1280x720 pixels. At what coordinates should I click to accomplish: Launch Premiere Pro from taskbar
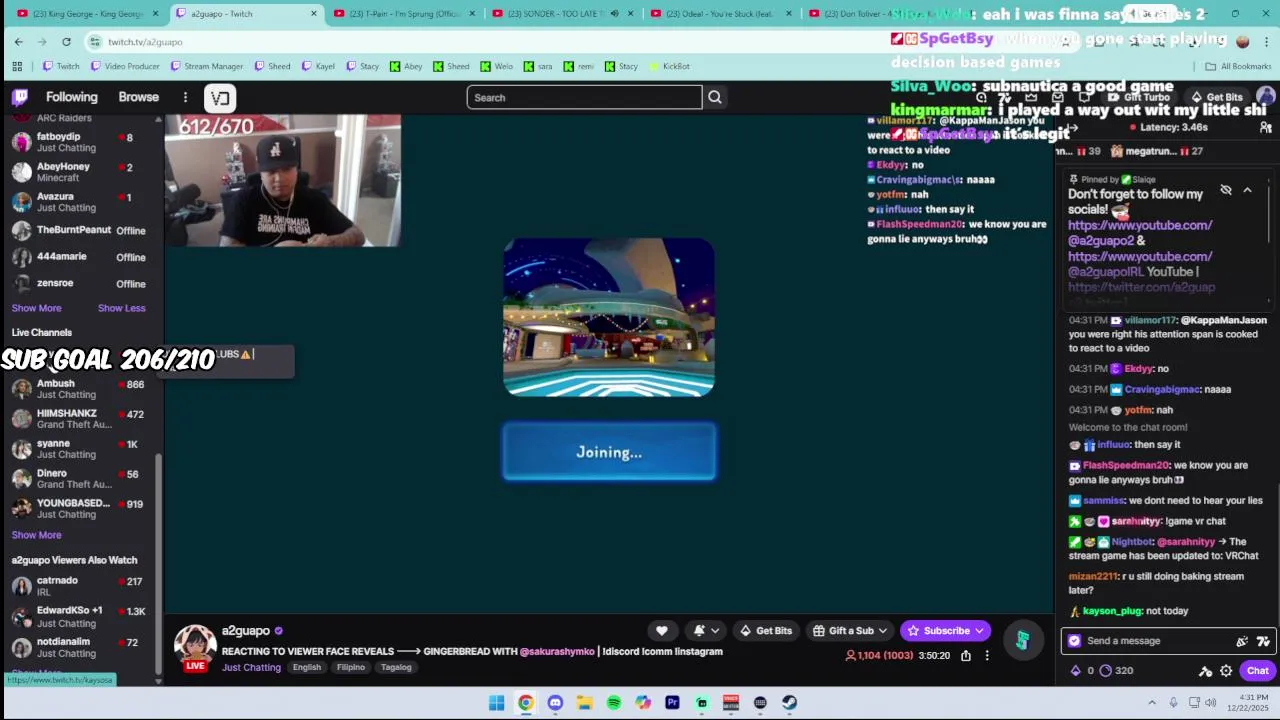click(x=672, y=703)
